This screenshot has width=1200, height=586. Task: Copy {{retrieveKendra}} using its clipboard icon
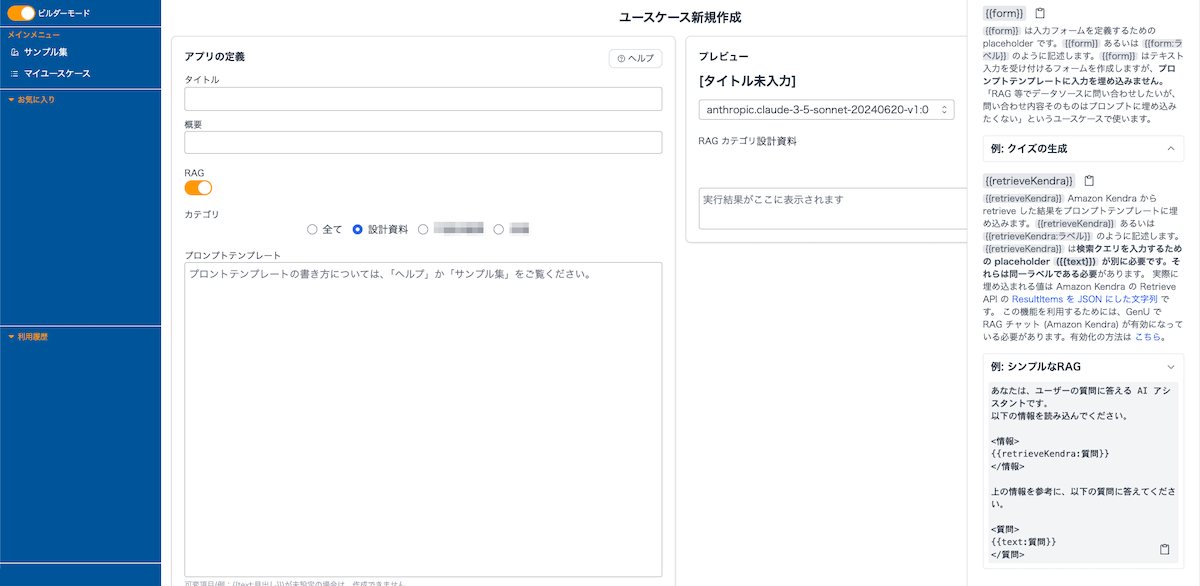(1089, 180)
